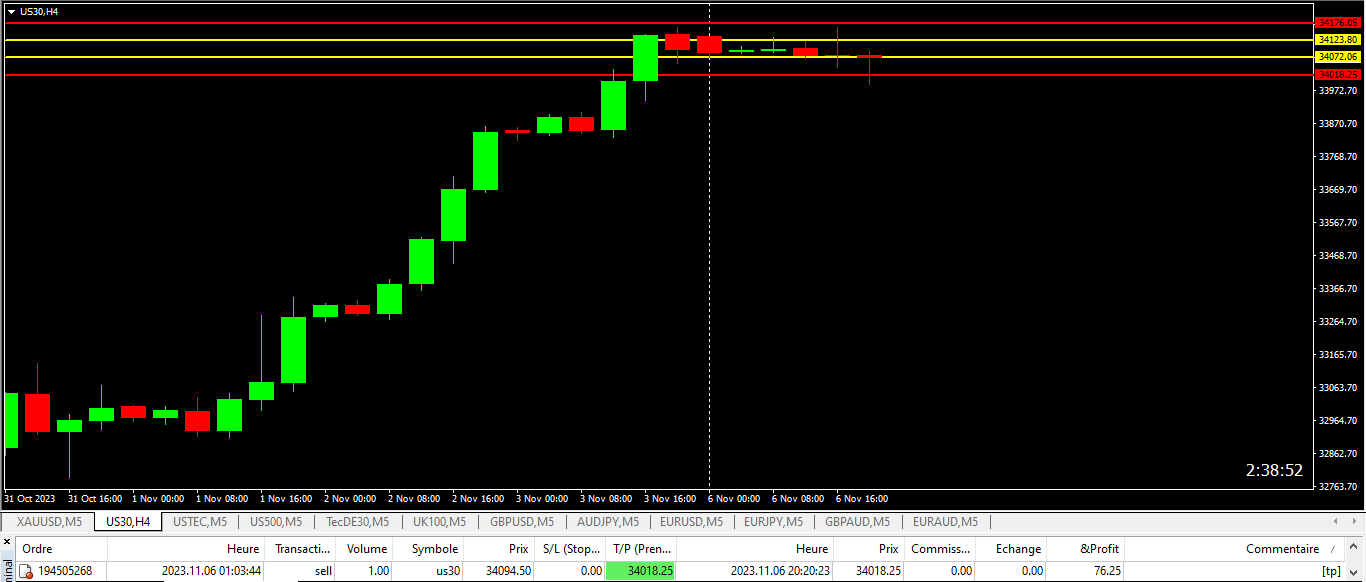1366x582 pixels.
Task: Click the chart tabs scroll-right arrow
Action: click(x=1354, y=521)
